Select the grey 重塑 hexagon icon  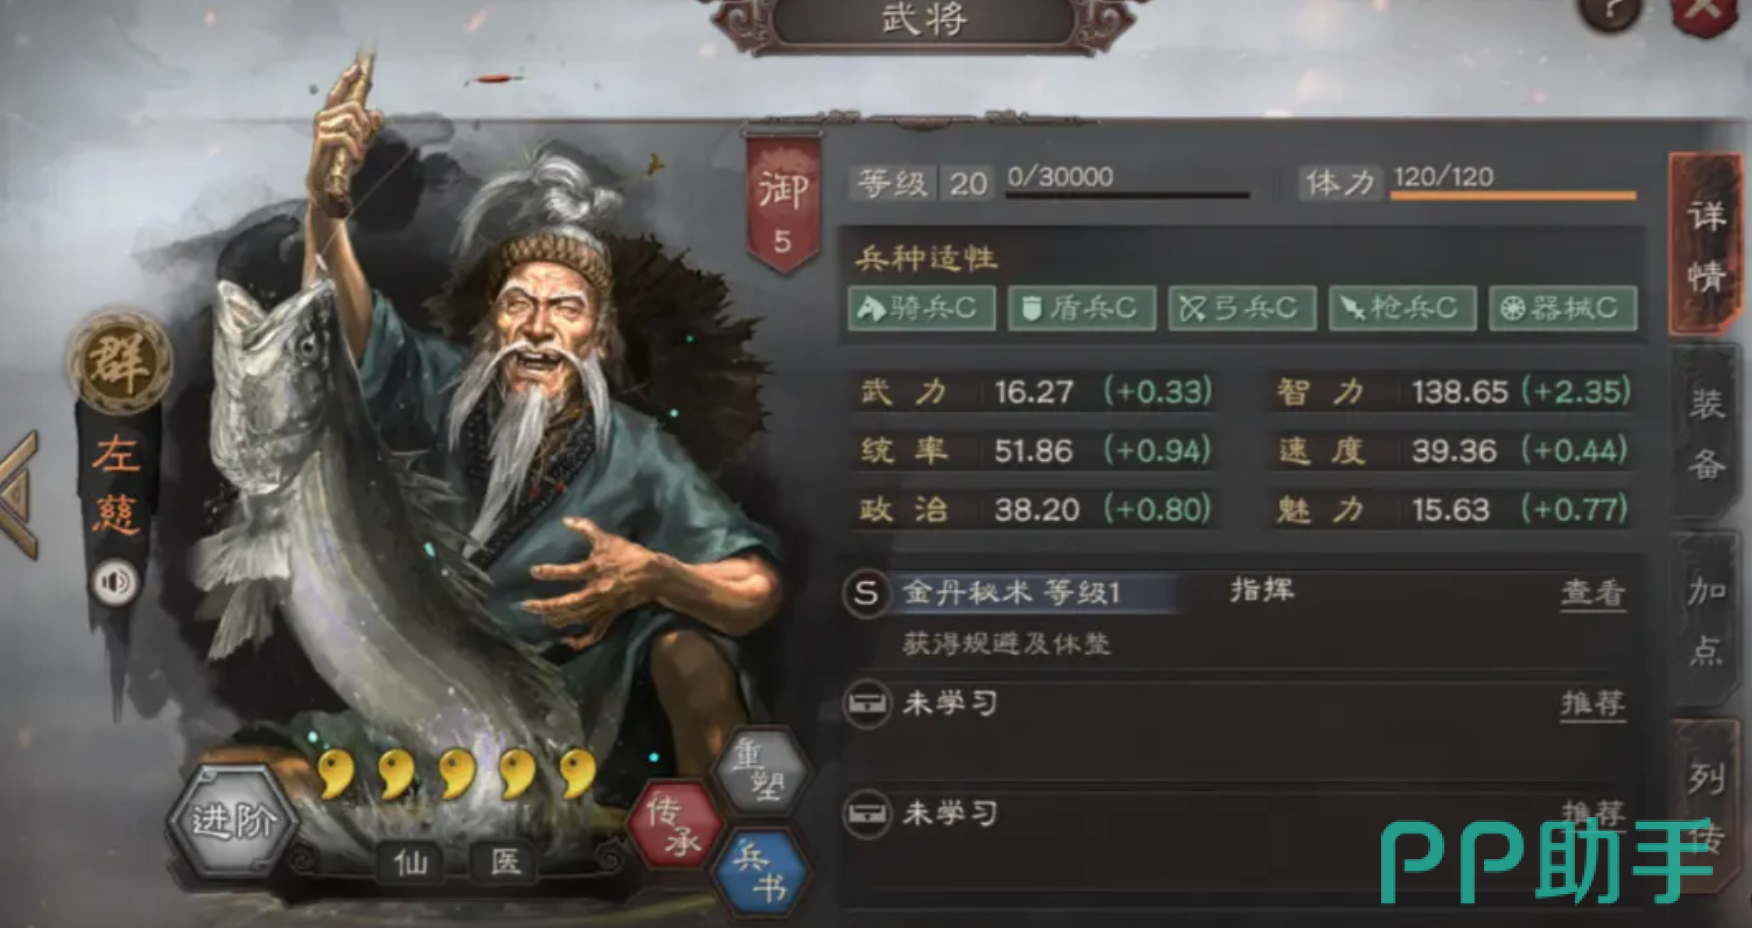pyautogui.click(x=762, y=770)
